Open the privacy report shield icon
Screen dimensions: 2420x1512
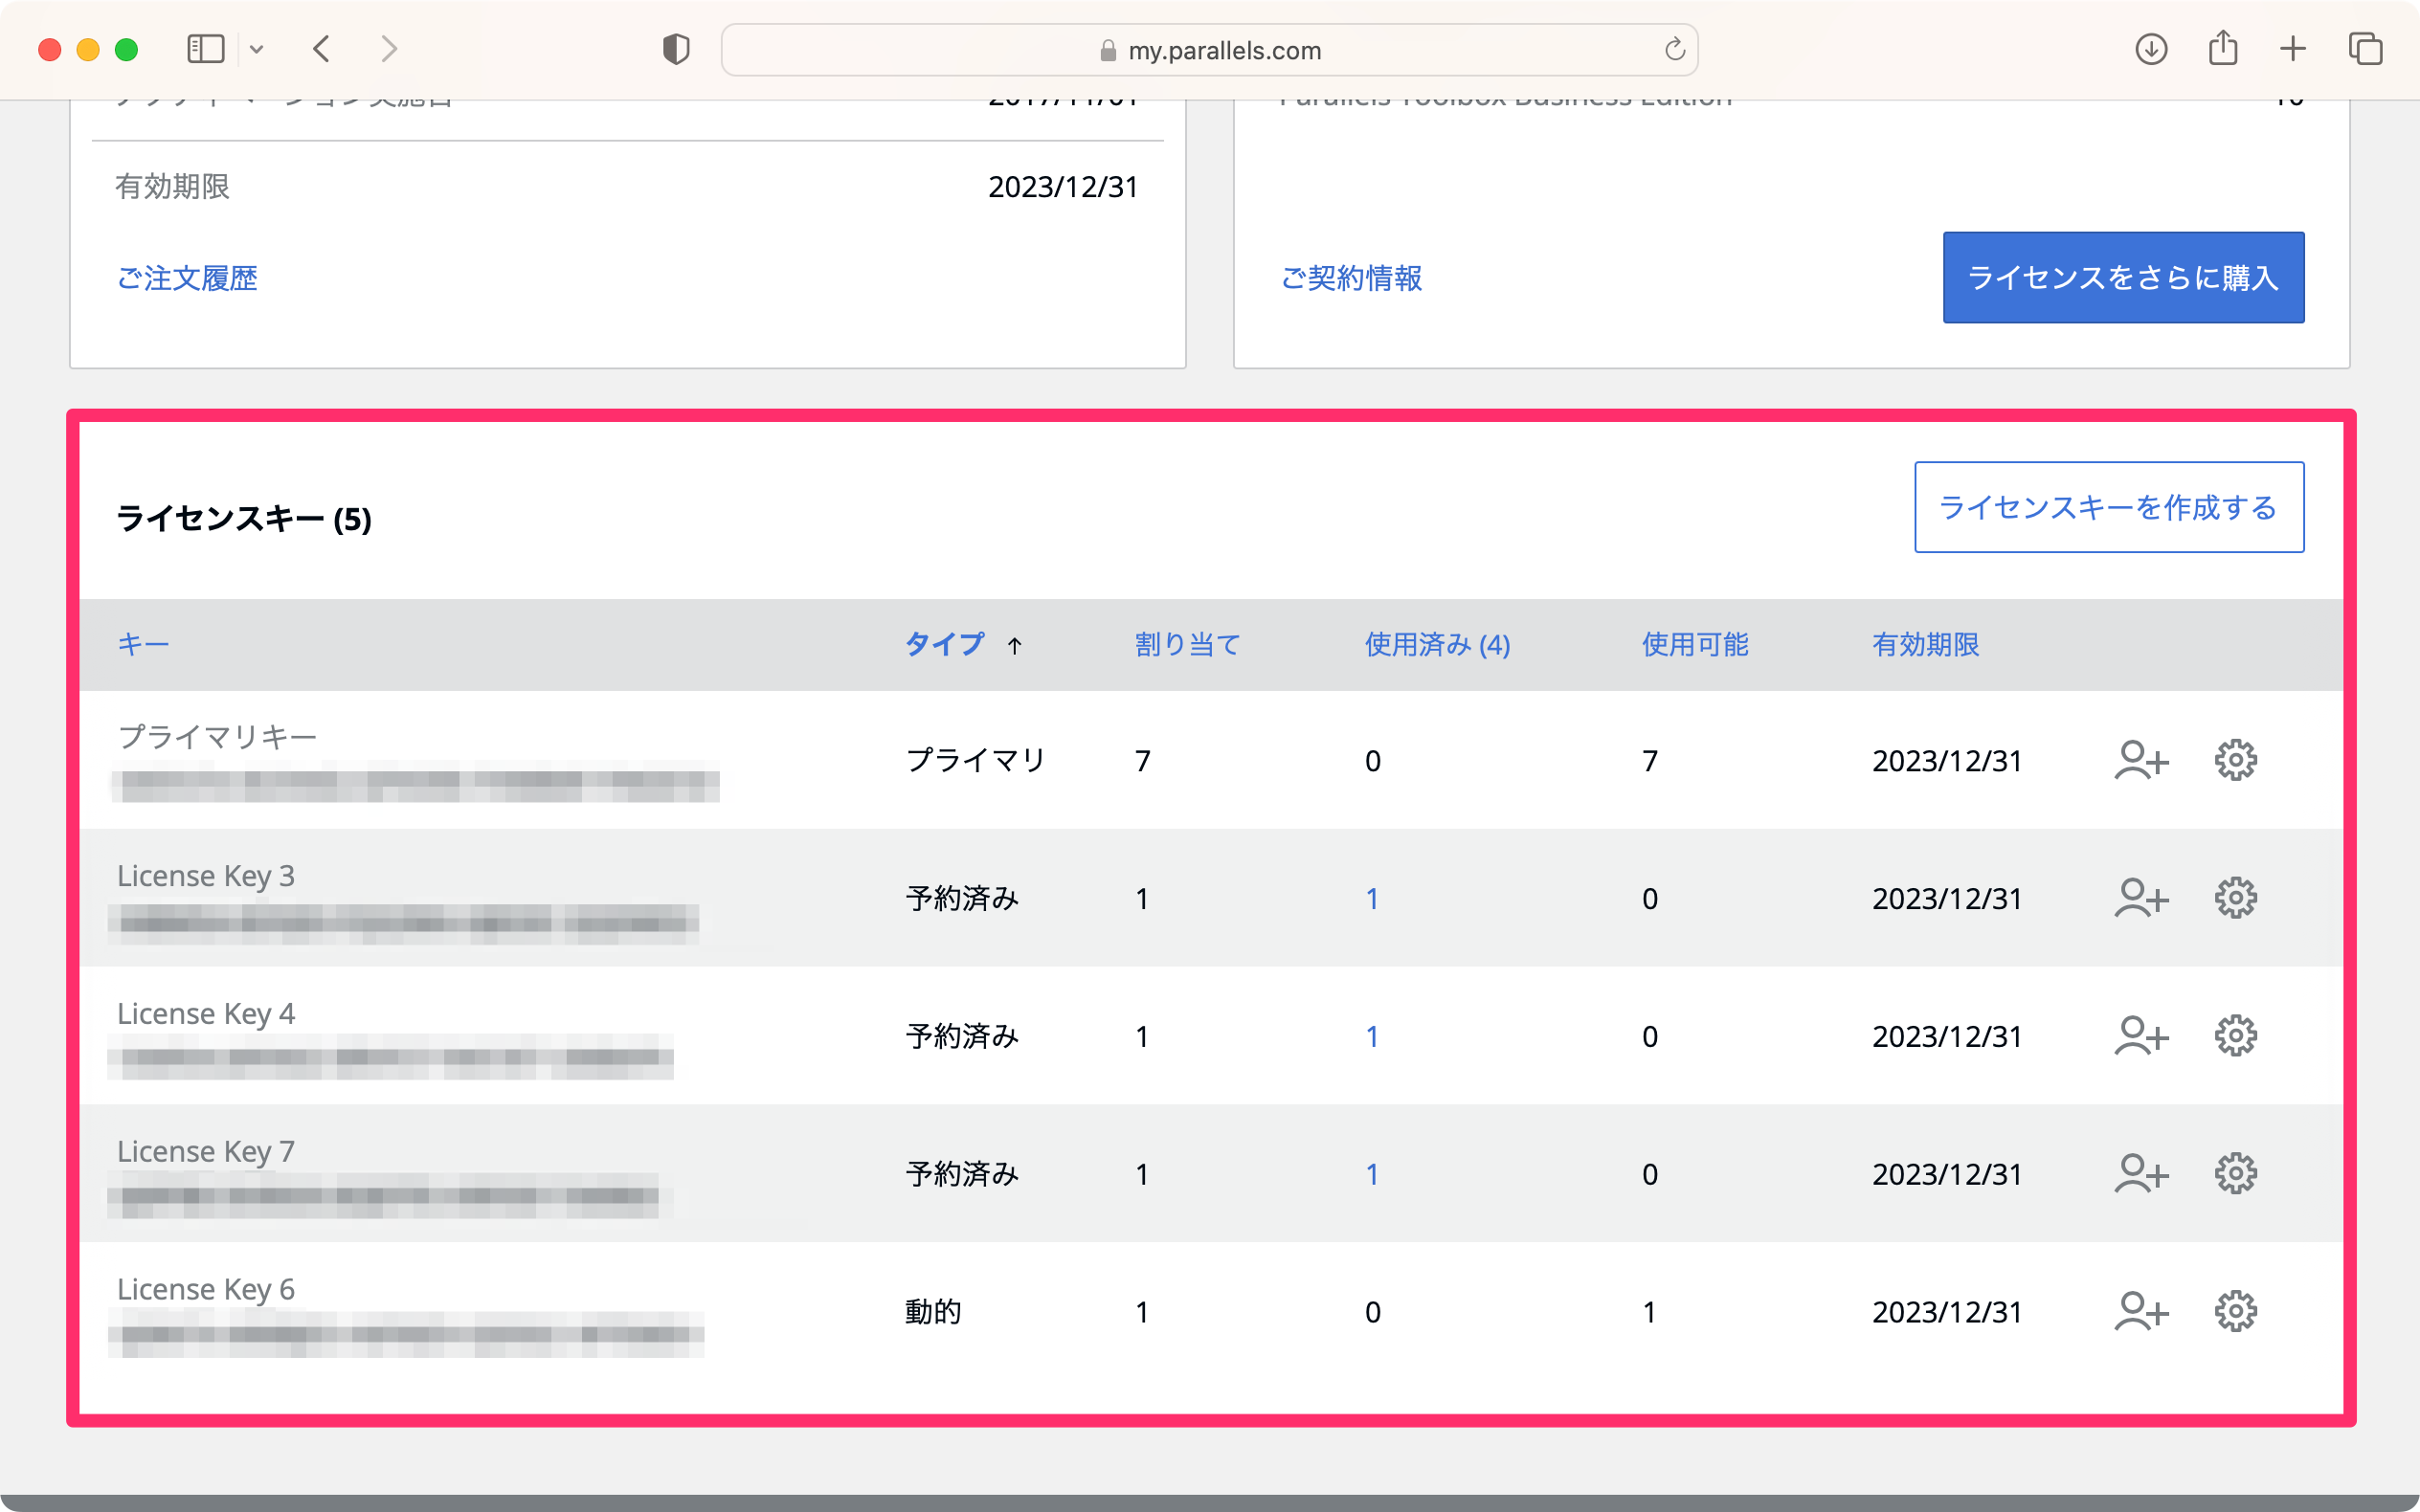coord(676,49)
